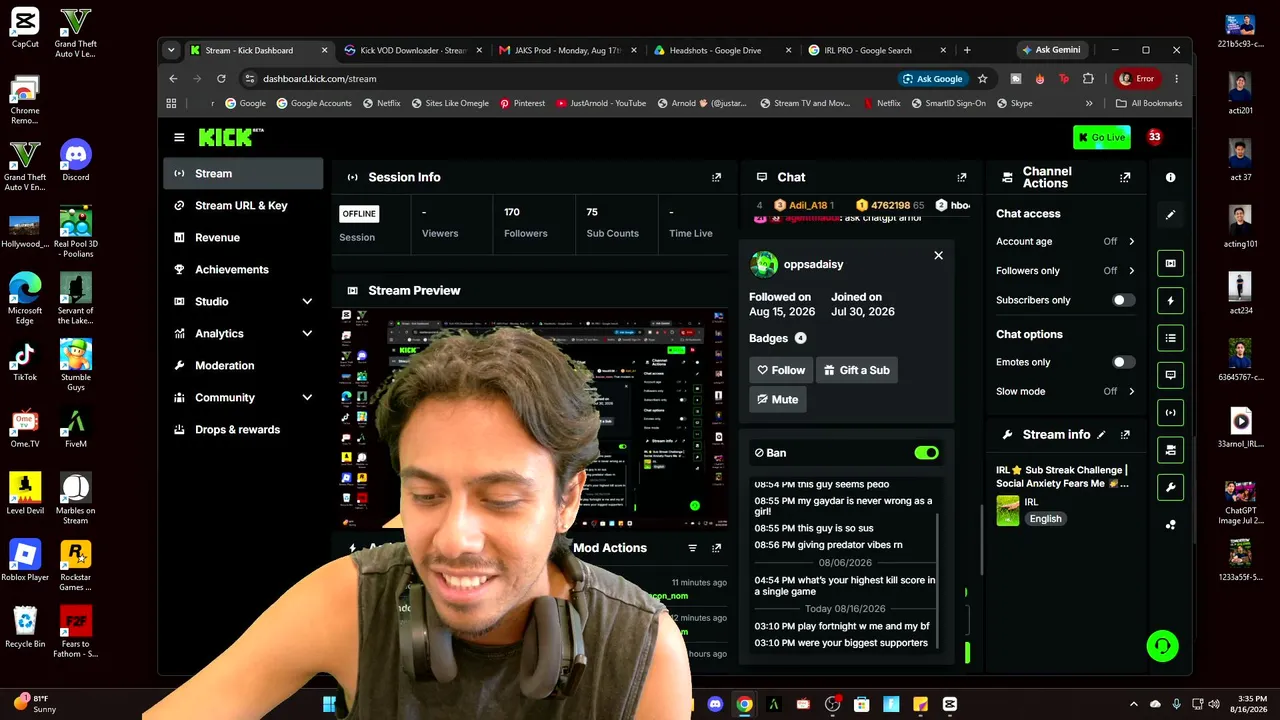Reload the Kick dashboard page
The width and height of the screenshot is (1280, 720).
pyautogui.click(x=223, y=78)
